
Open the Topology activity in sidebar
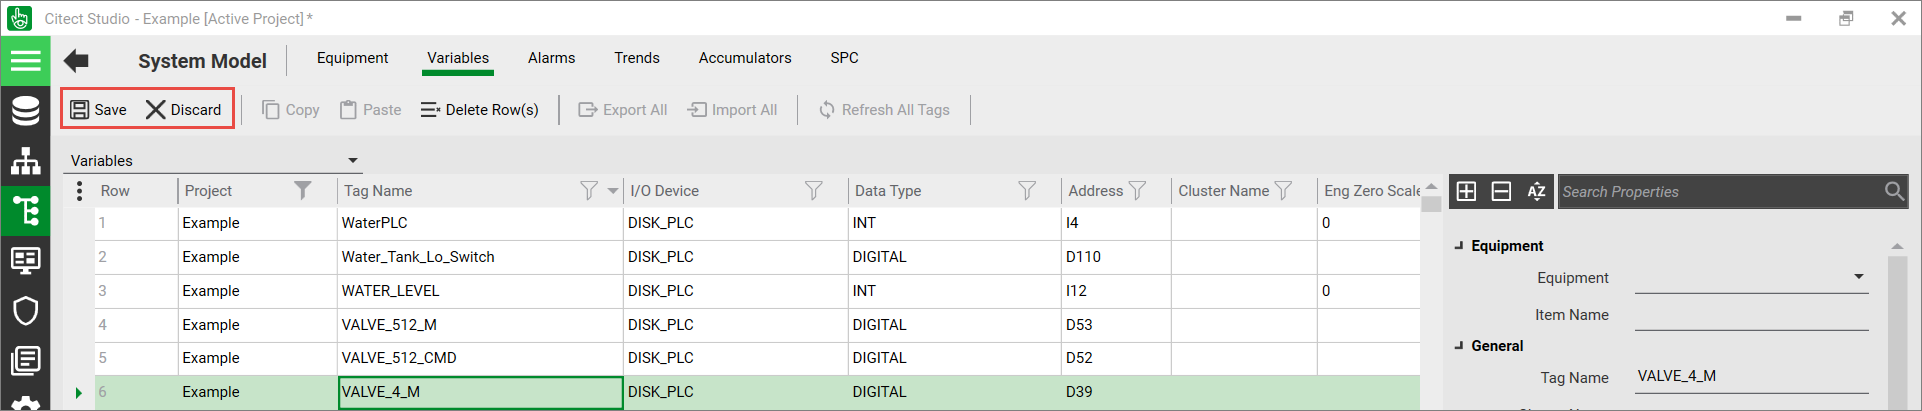(25, 160)
